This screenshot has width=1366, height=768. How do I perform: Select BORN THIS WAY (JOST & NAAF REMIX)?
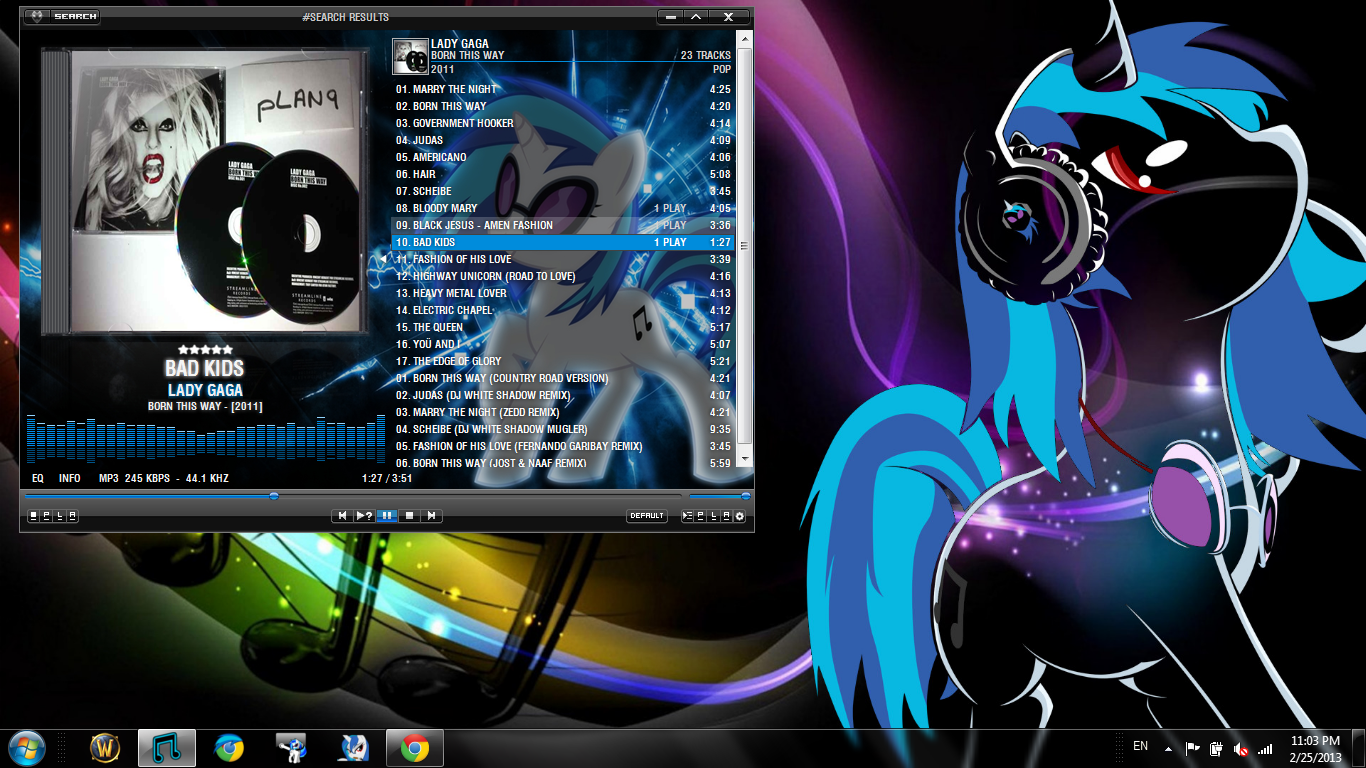click(x=562, y=463)
